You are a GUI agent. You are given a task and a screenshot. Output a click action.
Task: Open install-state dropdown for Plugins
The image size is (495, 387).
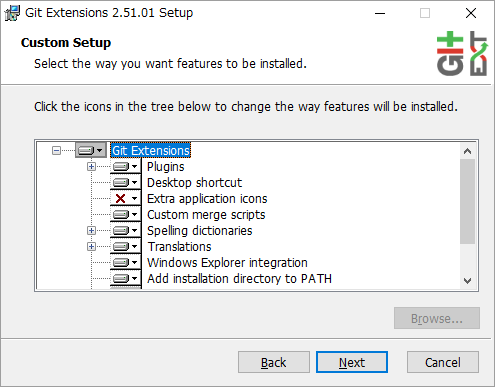tap(126, 166)
